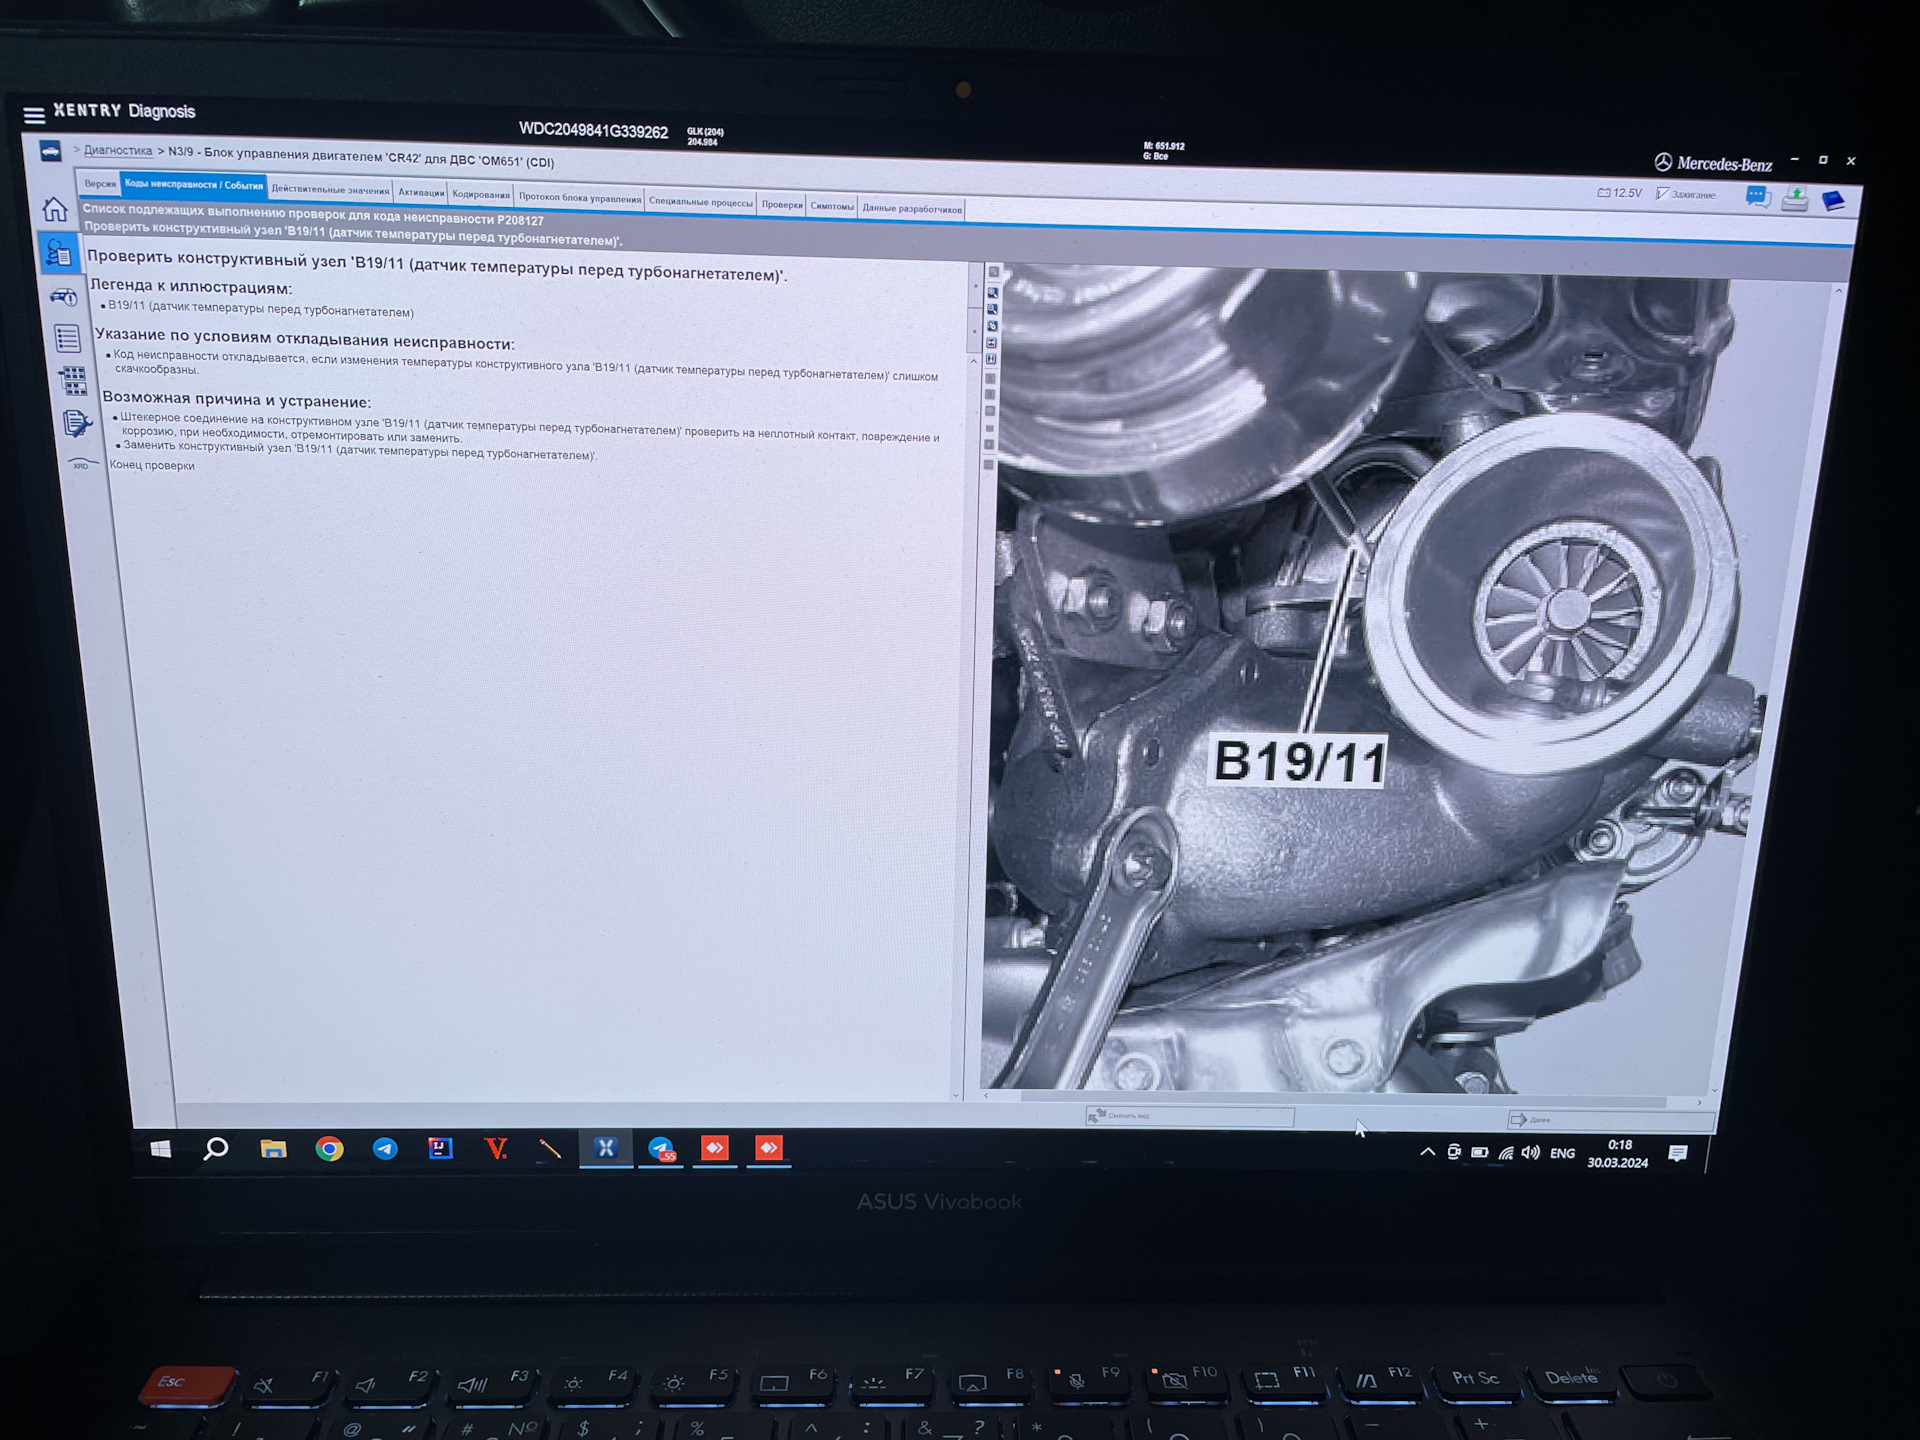Fit illustration to width
Screen dimensions: 1920x1440
pos(992,342)
